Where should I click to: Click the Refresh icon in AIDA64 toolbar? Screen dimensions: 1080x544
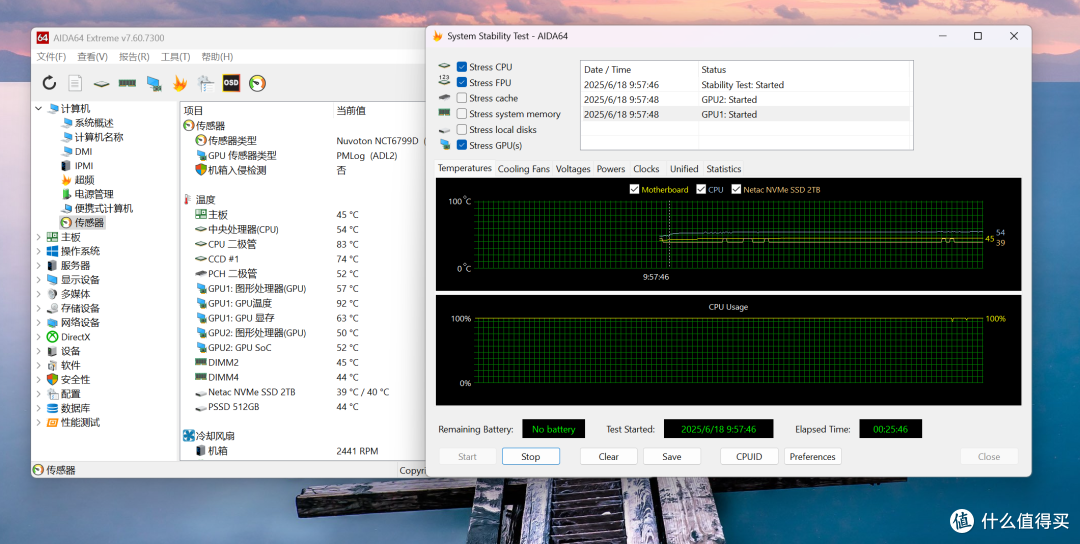(49, 83)
